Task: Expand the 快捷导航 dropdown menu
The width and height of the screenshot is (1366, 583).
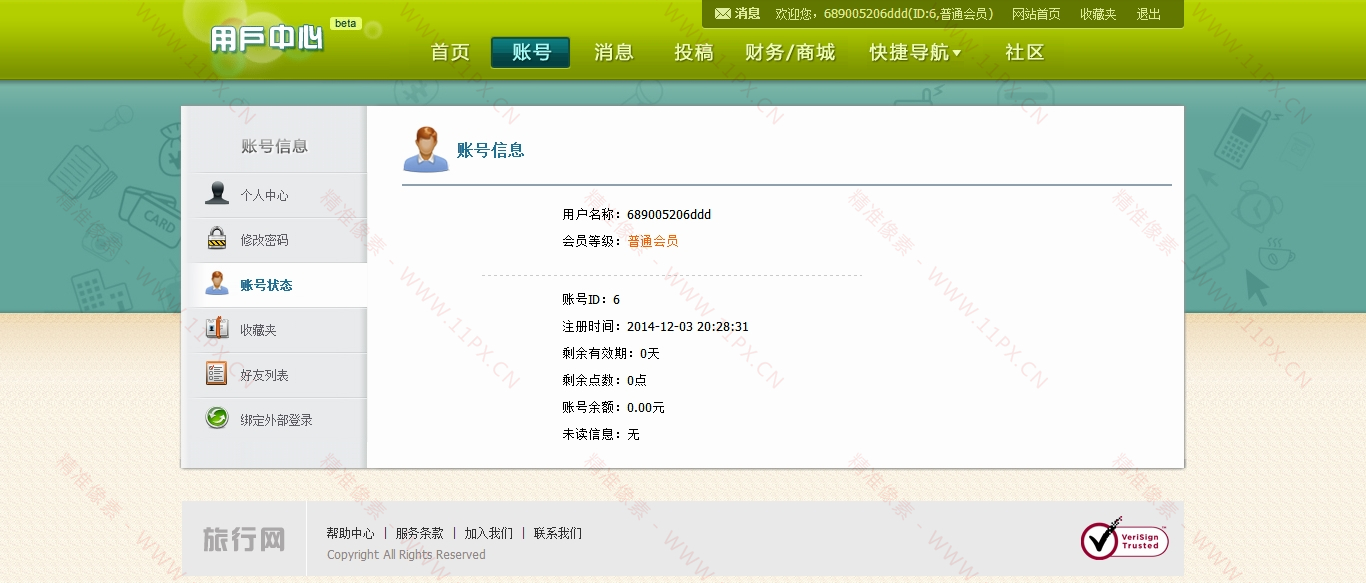Action: click(915, 52)
